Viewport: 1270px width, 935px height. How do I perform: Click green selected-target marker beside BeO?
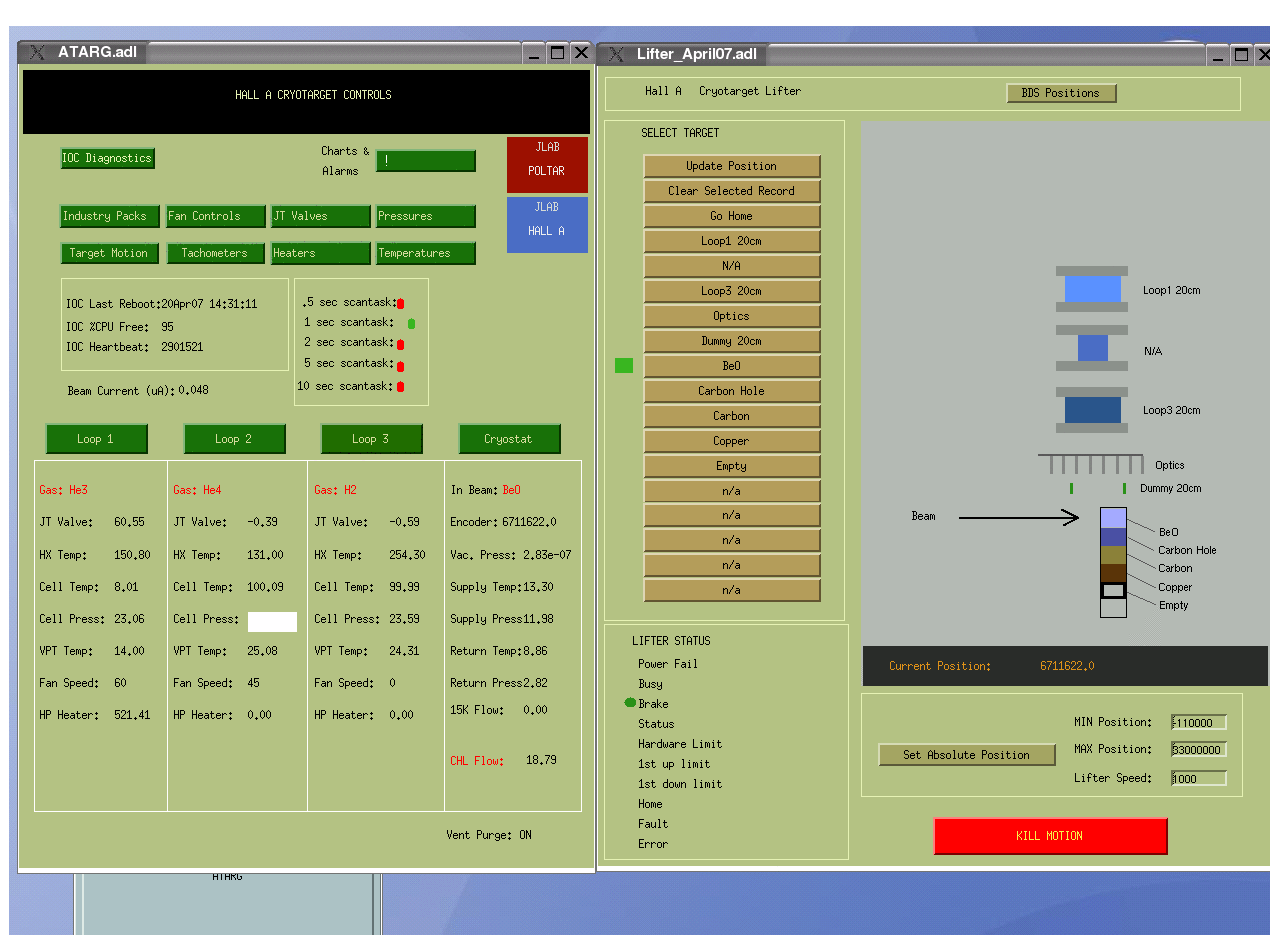click(x=624, y=366)
